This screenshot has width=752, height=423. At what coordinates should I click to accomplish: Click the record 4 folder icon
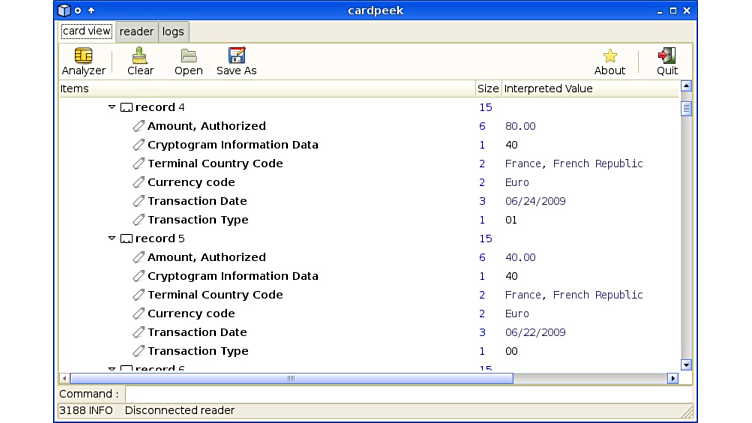126,108
